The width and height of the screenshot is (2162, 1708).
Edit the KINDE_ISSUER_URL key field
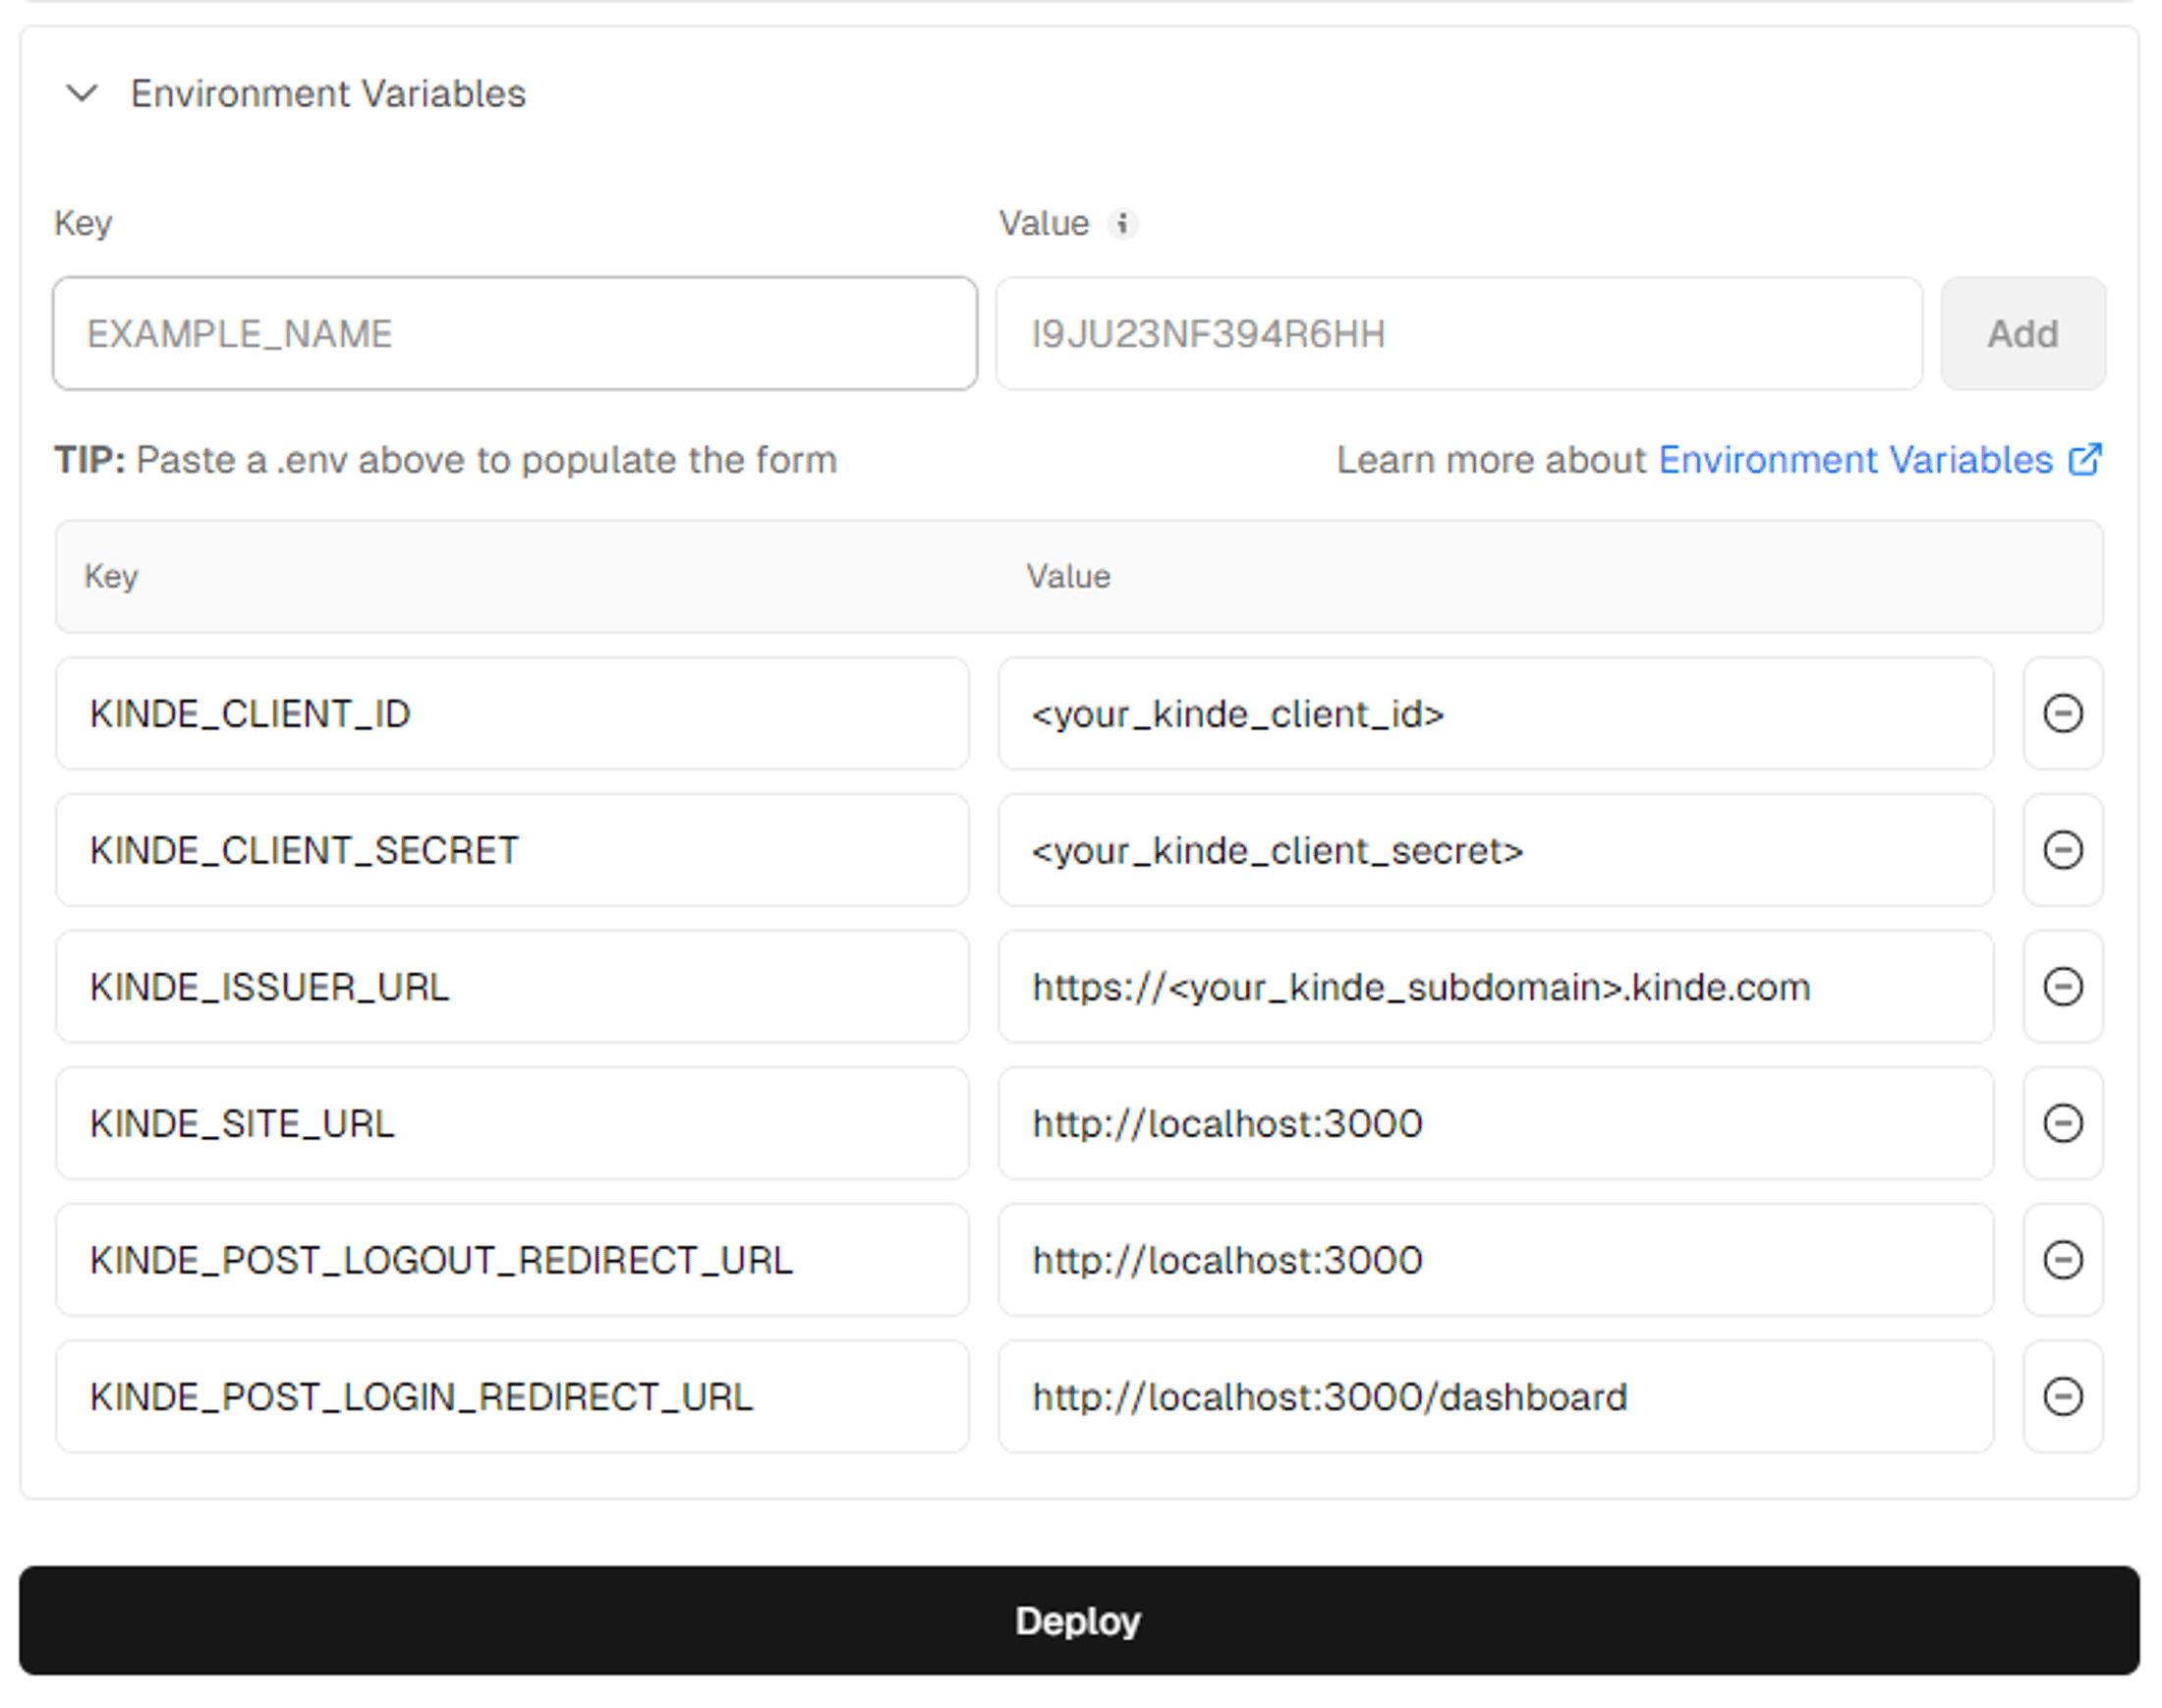pos(512,986)
